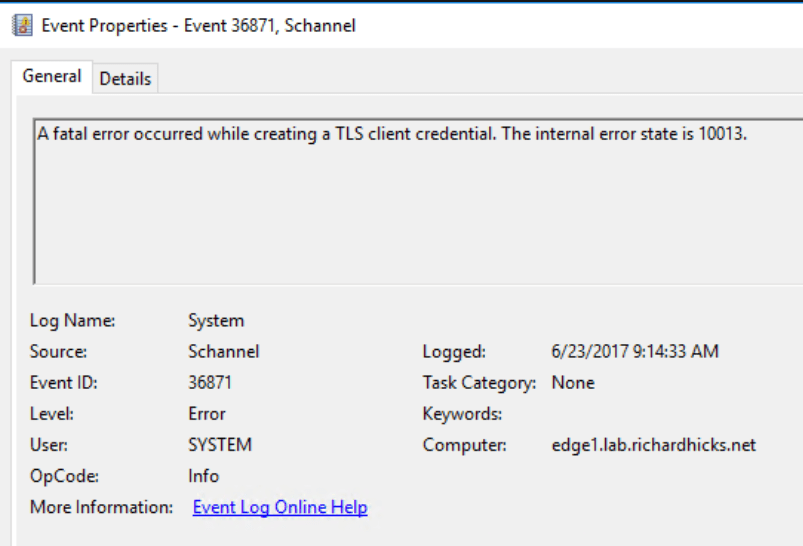This screenshot has width=803, height=546.
Task: Click the Event Properties title bar text
Action: [198, 26]
